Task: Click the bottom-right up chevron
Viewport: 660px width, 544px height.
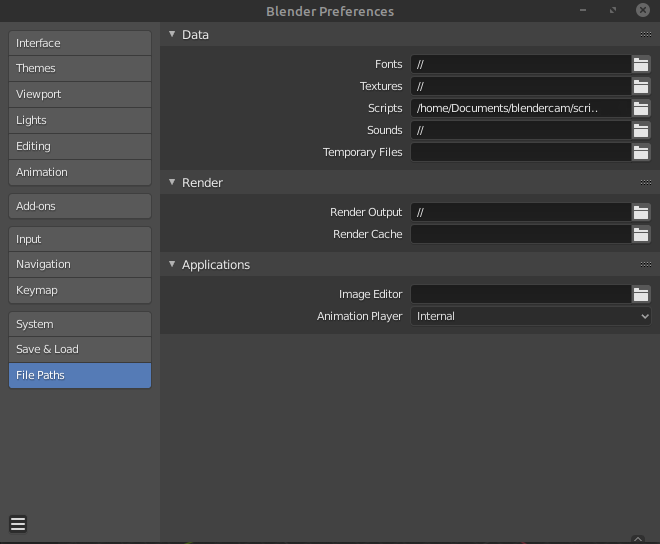Action: click(x=638, y=539)
